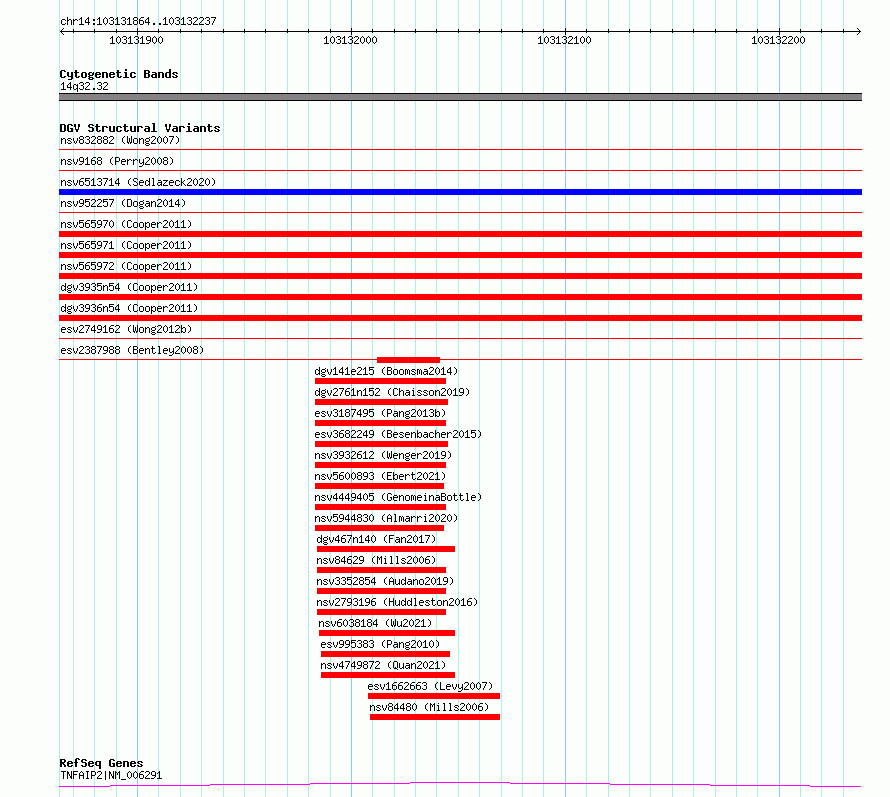890x797 pixels.
Task: Click the red bar under dgv467n140 (Fan2017)
Action: coord(386,549)
